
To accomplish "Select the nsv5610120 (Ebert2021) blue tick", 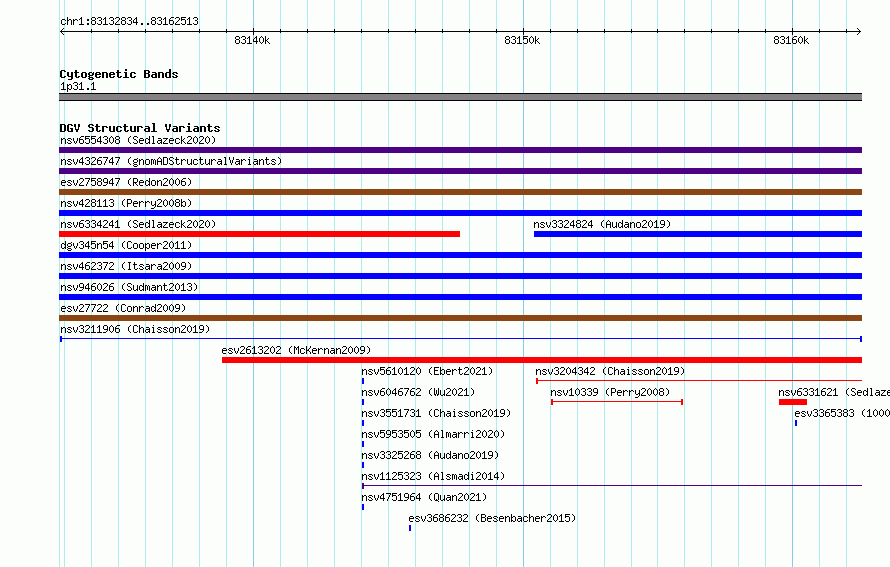I will point(363,381).
